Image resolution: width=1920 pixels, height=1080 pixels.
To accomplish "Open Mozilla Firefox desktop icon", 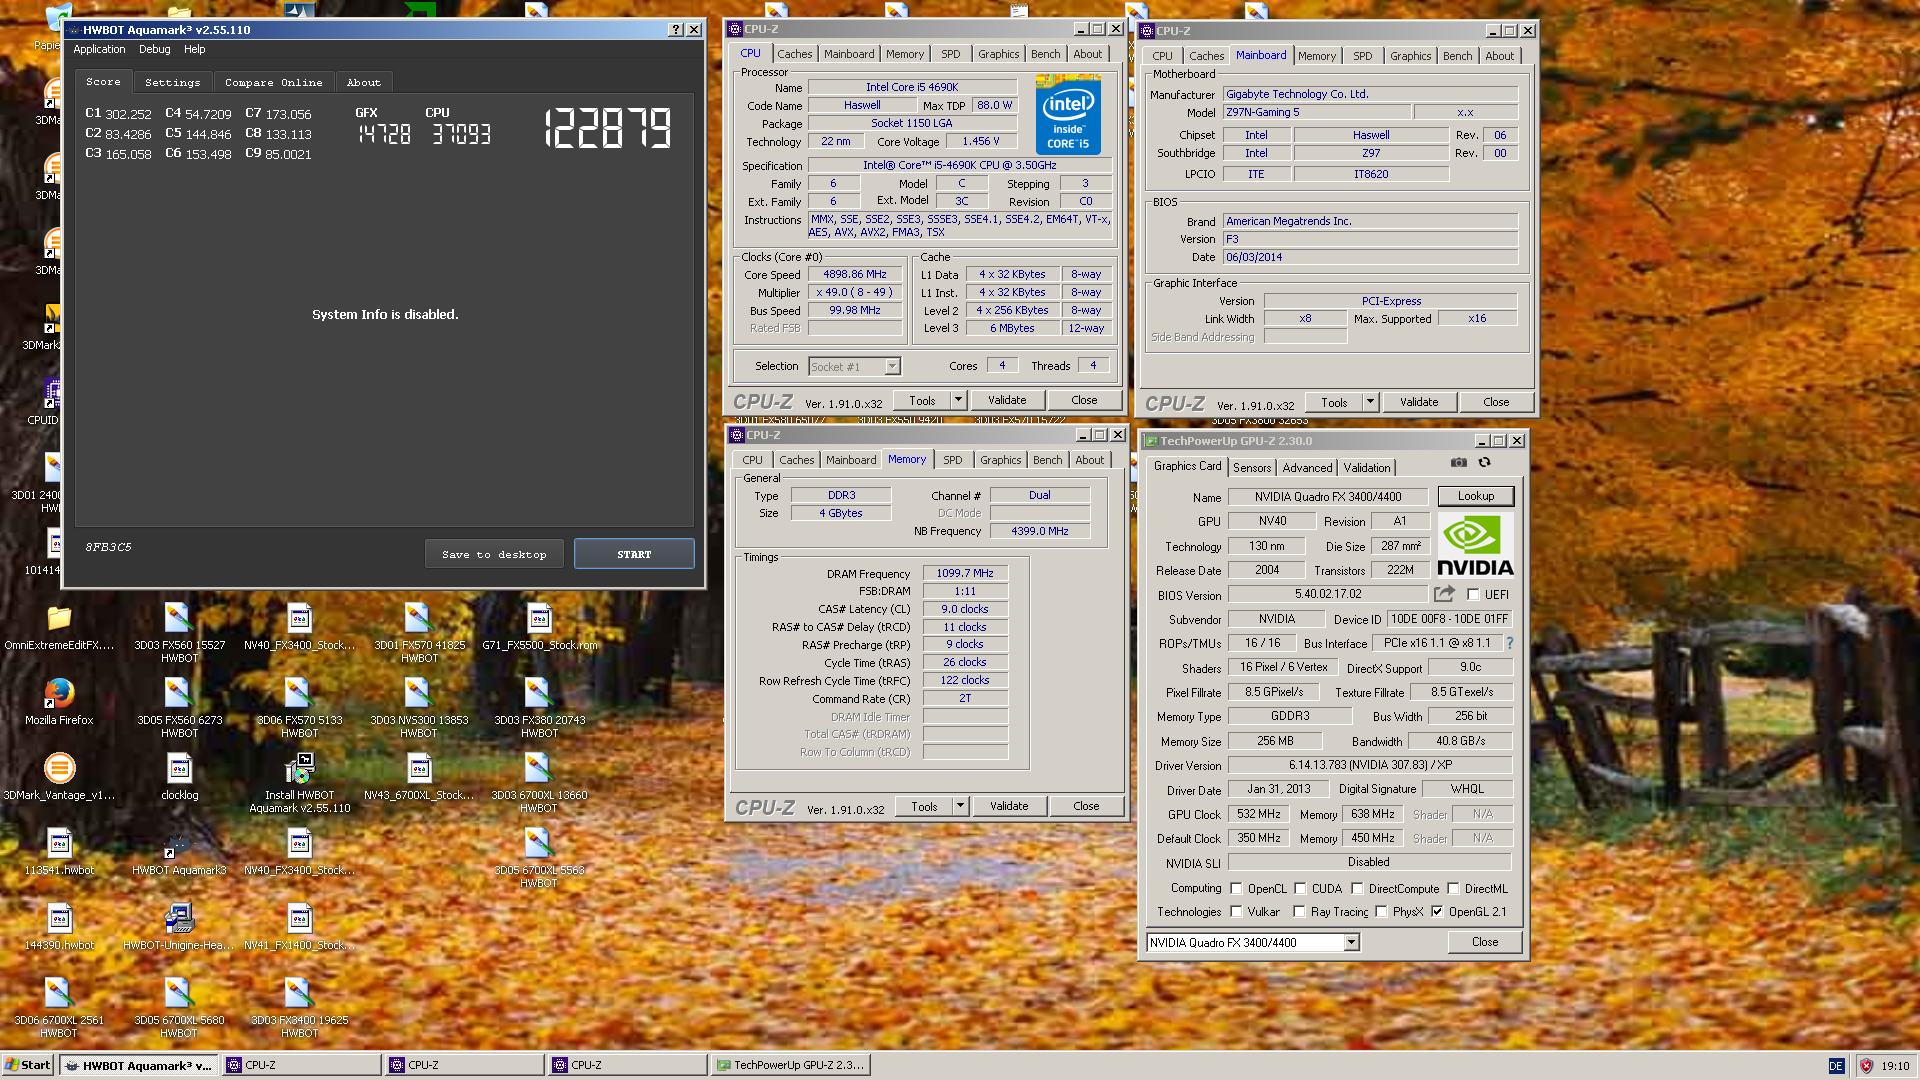I will pyautogui.click(x=59, y=701).
